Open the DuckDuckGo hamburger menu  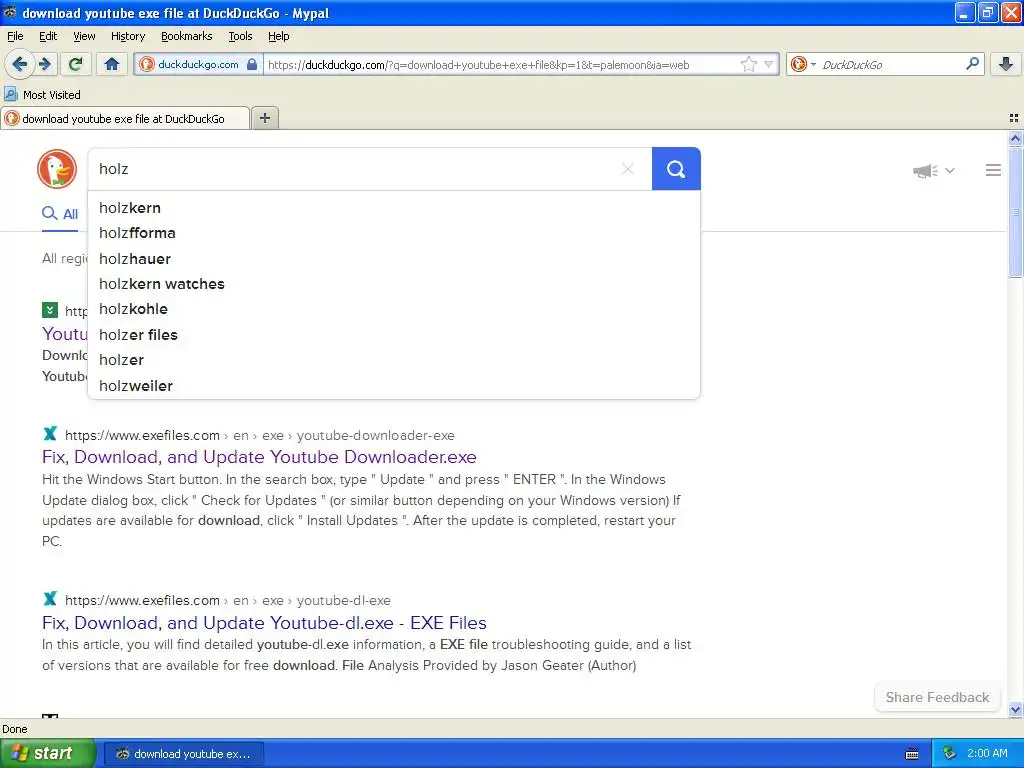click(x=993, y=170)
